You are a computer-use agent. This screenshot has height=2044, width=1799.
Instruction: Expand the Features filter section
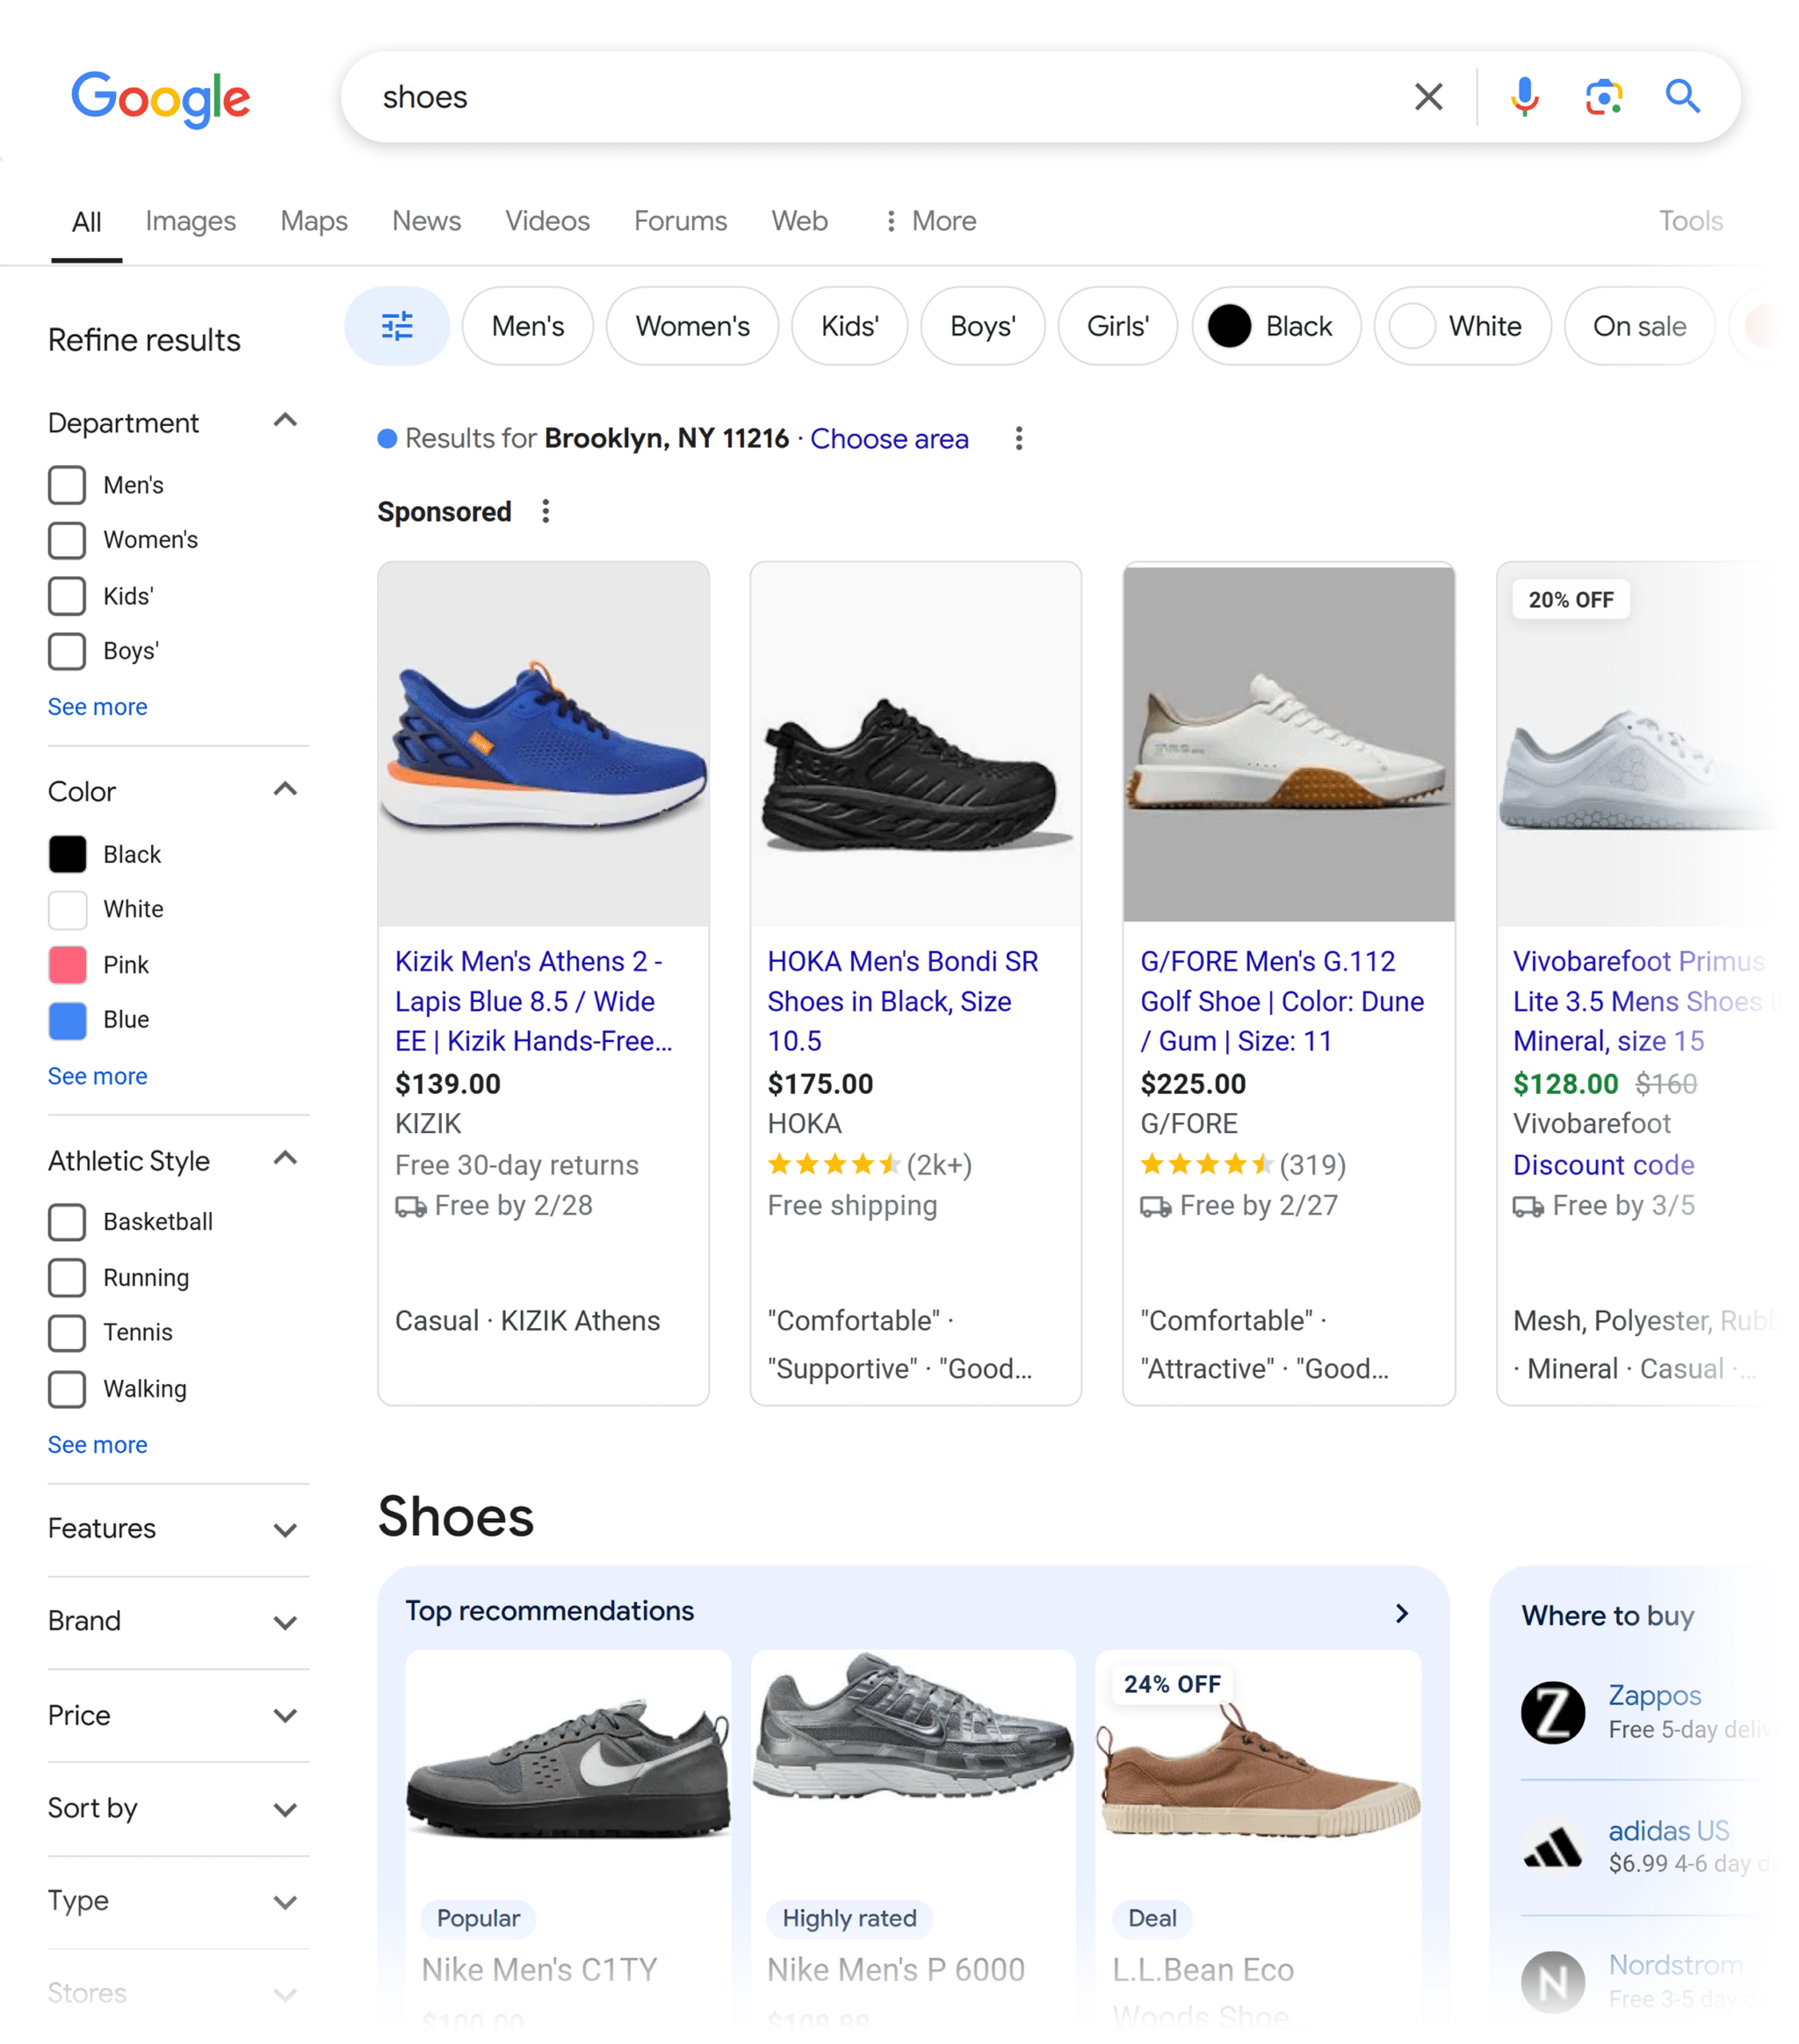(285, 1531)
